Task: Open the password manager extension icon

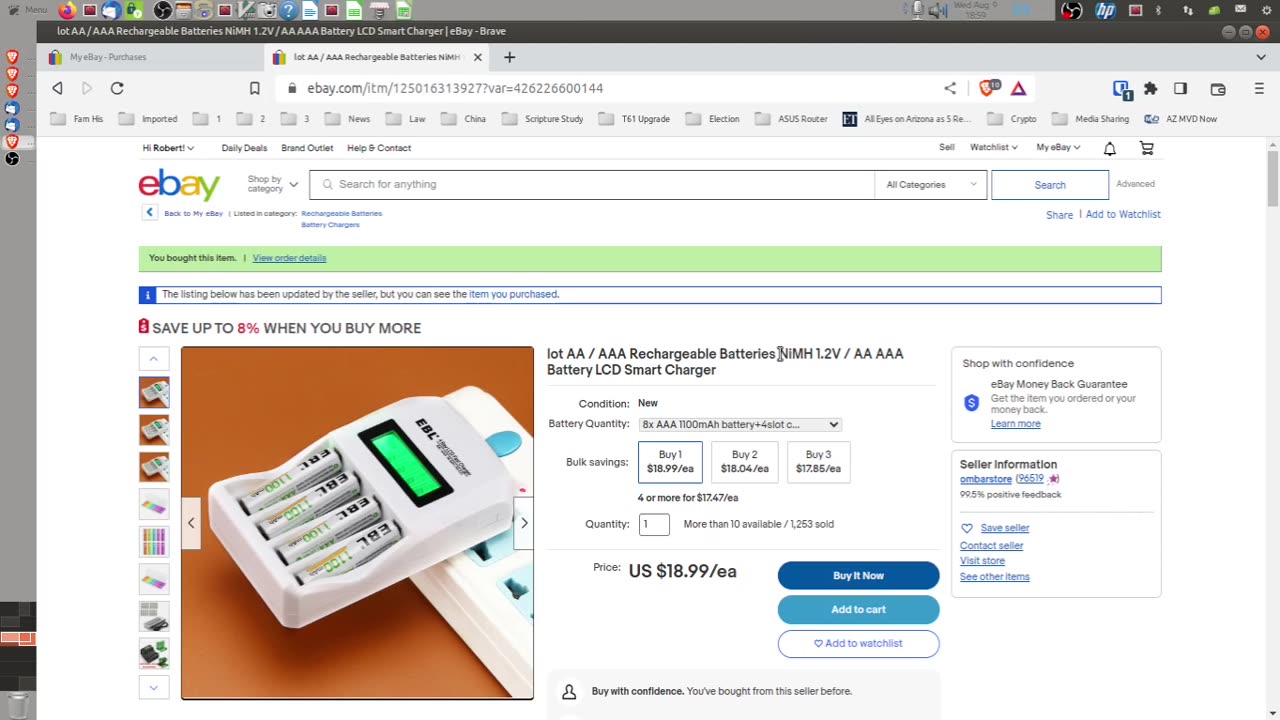Action: coord(1122,89)
